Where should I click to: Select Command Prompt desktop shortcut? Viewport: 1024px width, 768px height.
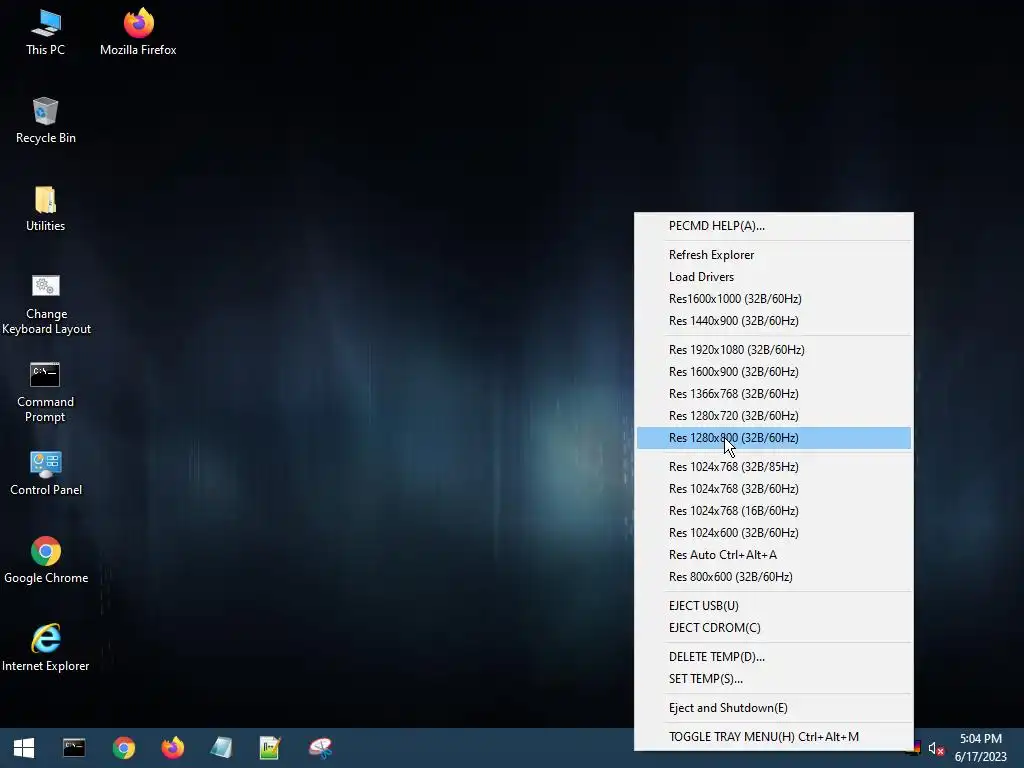pos(46,392)
